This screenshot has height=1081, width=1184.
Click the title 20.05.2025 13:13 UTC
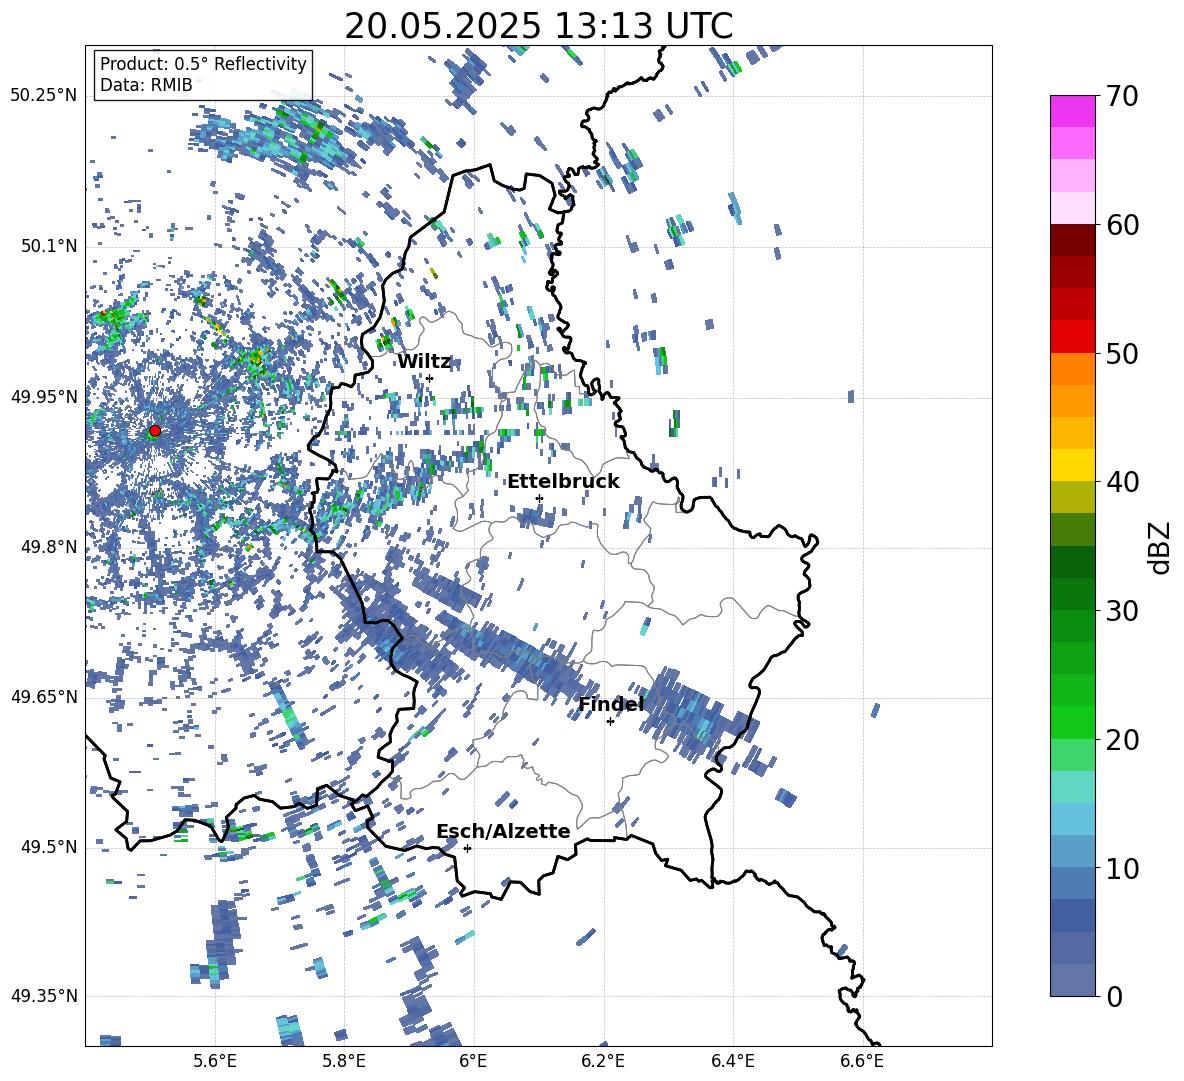tap(538, 26)
